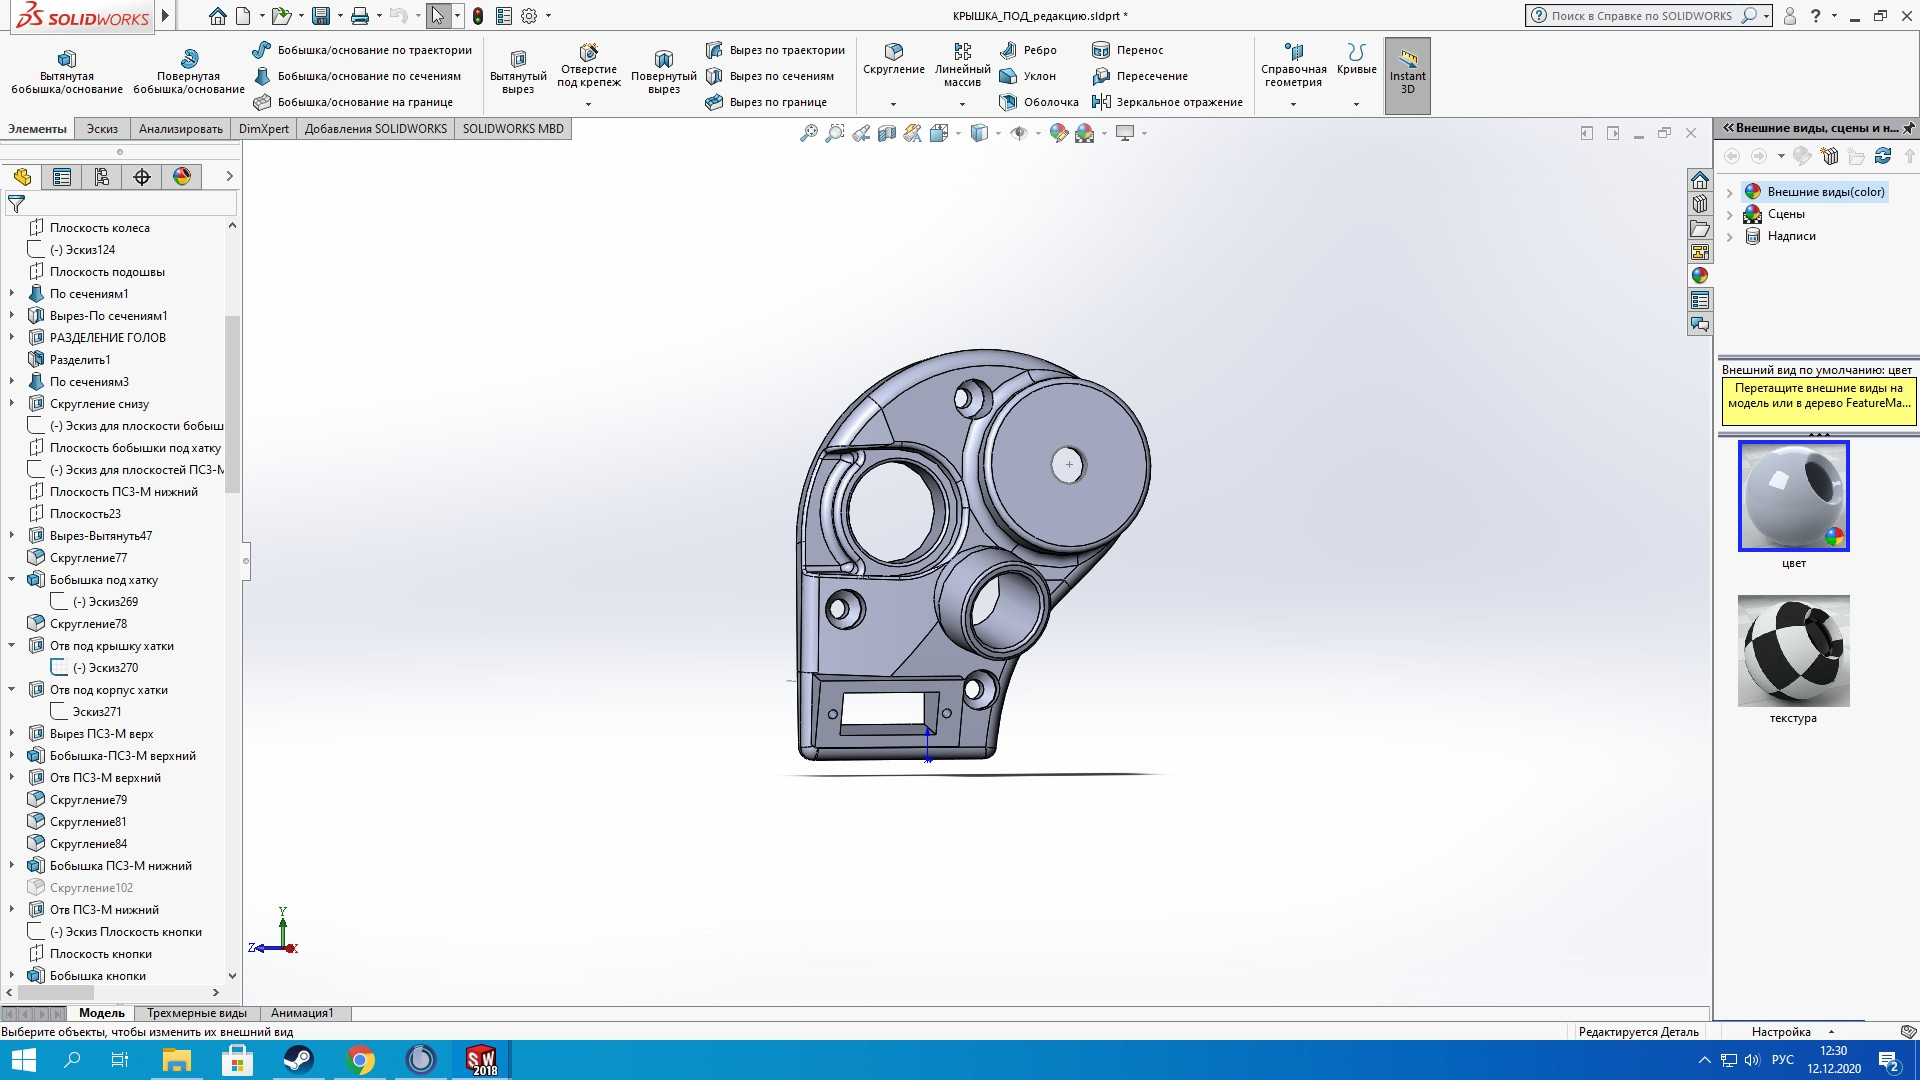
Task: Open Appearances task pane color ball tab
Action: coord(1700,276)
